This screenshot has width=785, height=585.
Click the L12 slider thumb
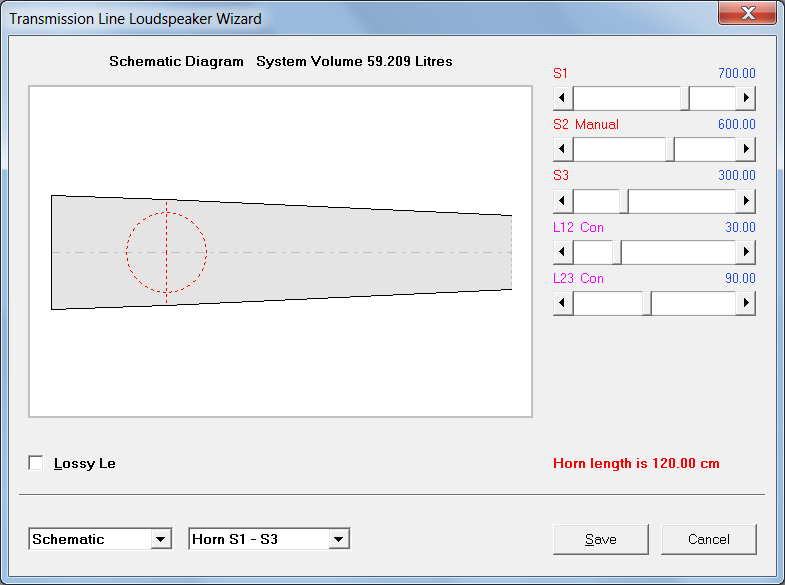pos(617,252)
